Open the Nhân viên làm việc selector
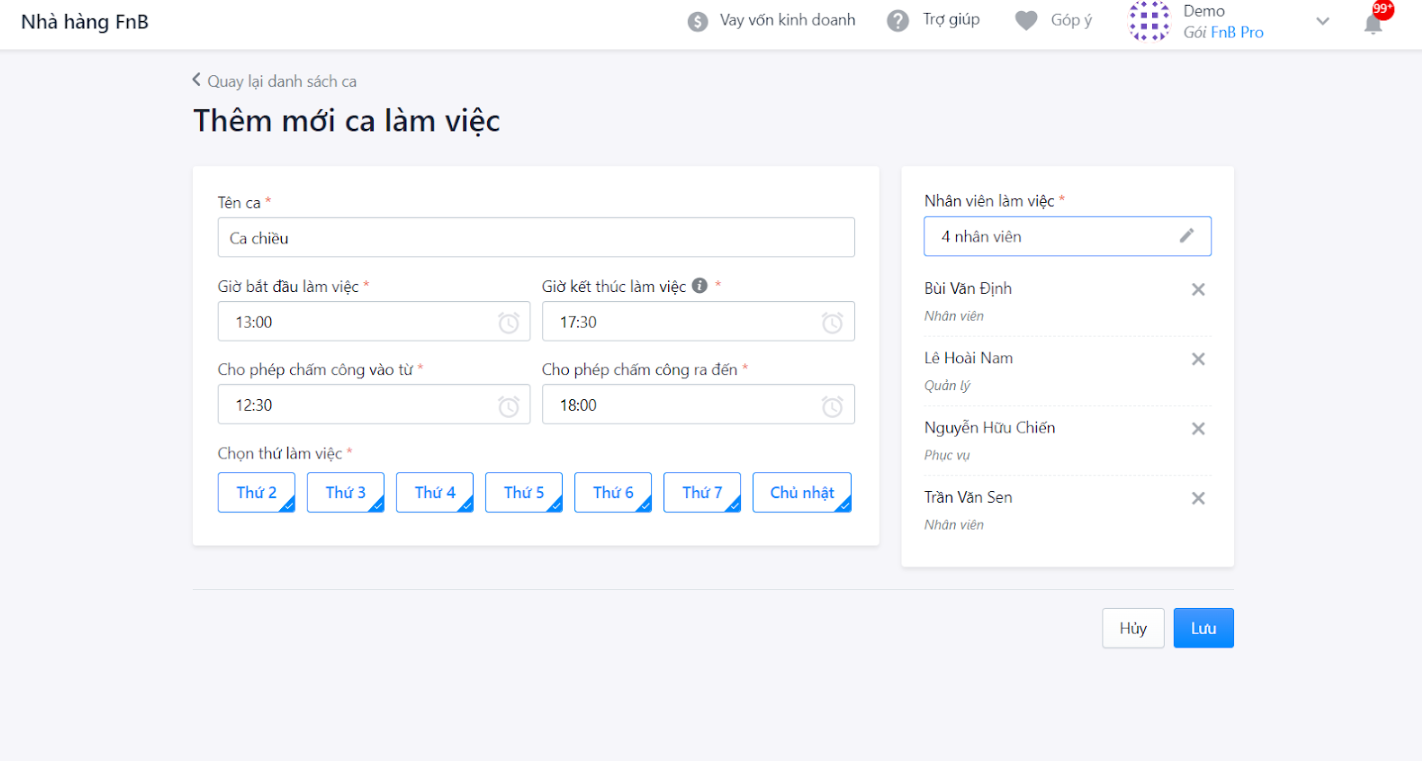 tap(1068, 237)
